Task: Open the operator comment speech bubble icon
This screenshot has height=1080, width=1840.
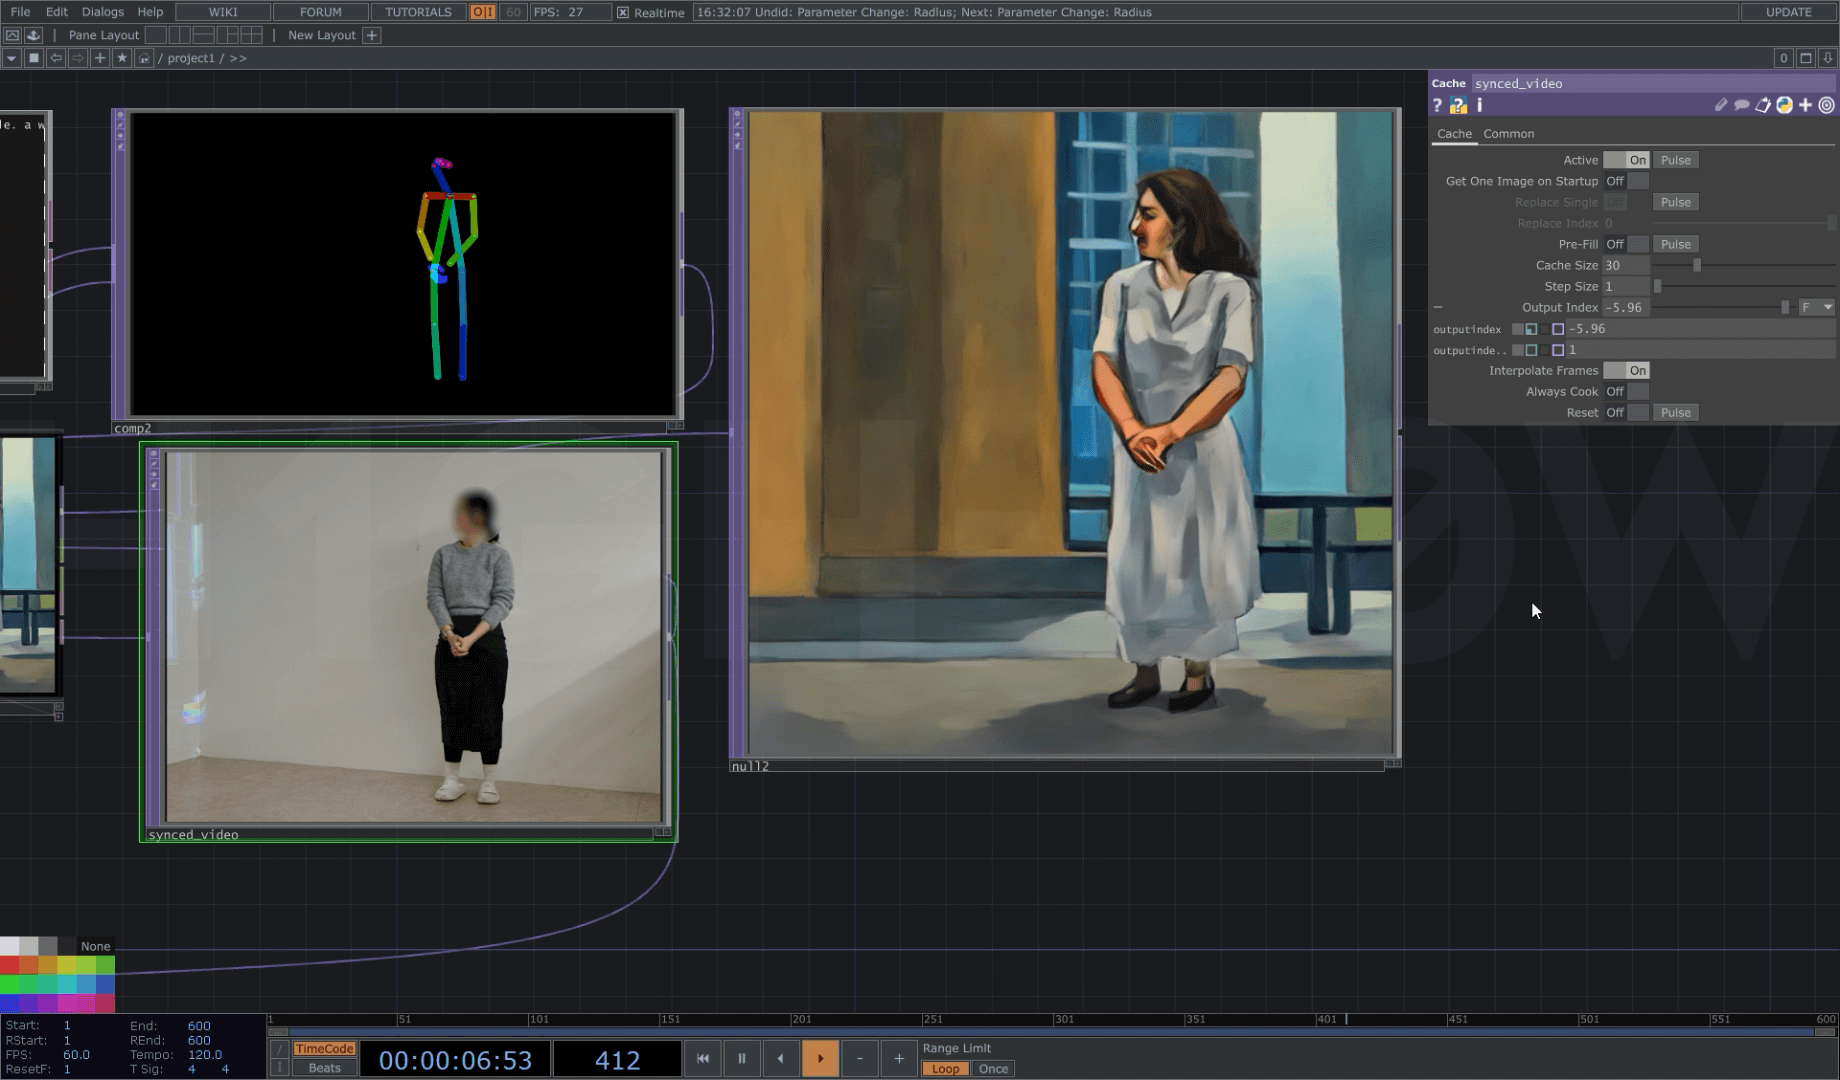Action: [1741, 105]
